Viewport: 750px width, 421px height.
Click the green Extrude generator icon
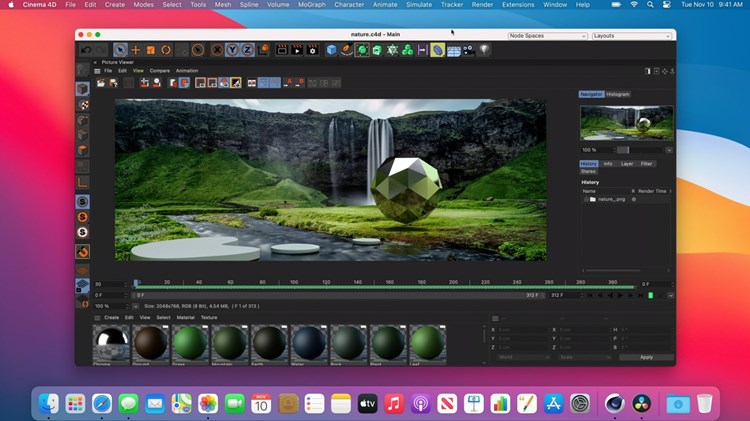tap(377, 50)
